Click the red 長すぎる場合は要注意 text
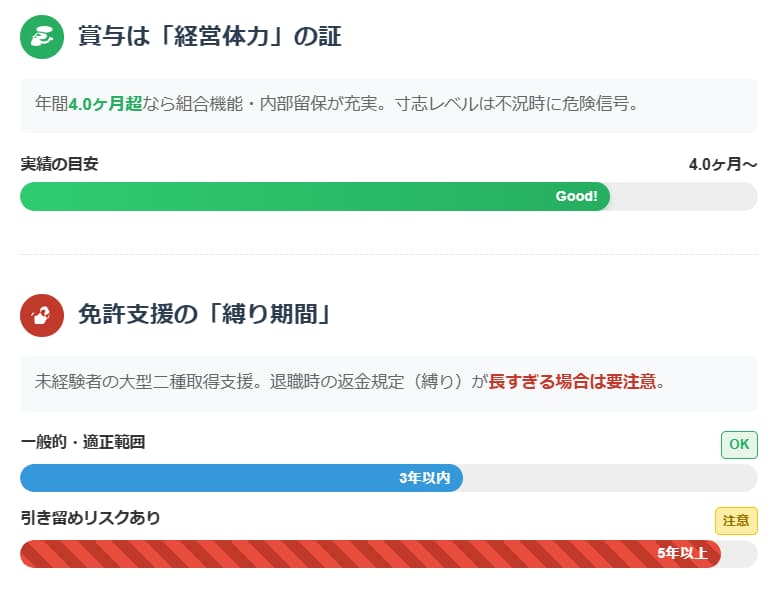The image size is (777, 599). tap(573, 382)
